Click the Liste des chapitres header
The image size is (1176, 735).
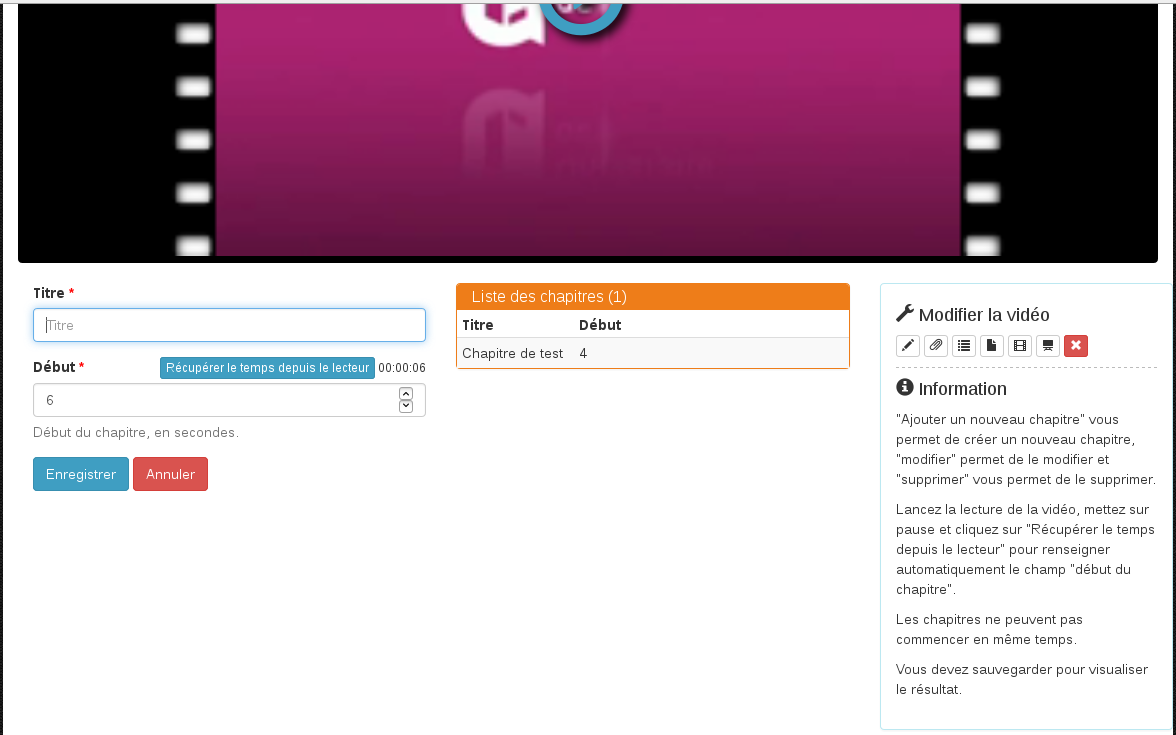coord(652,297)
